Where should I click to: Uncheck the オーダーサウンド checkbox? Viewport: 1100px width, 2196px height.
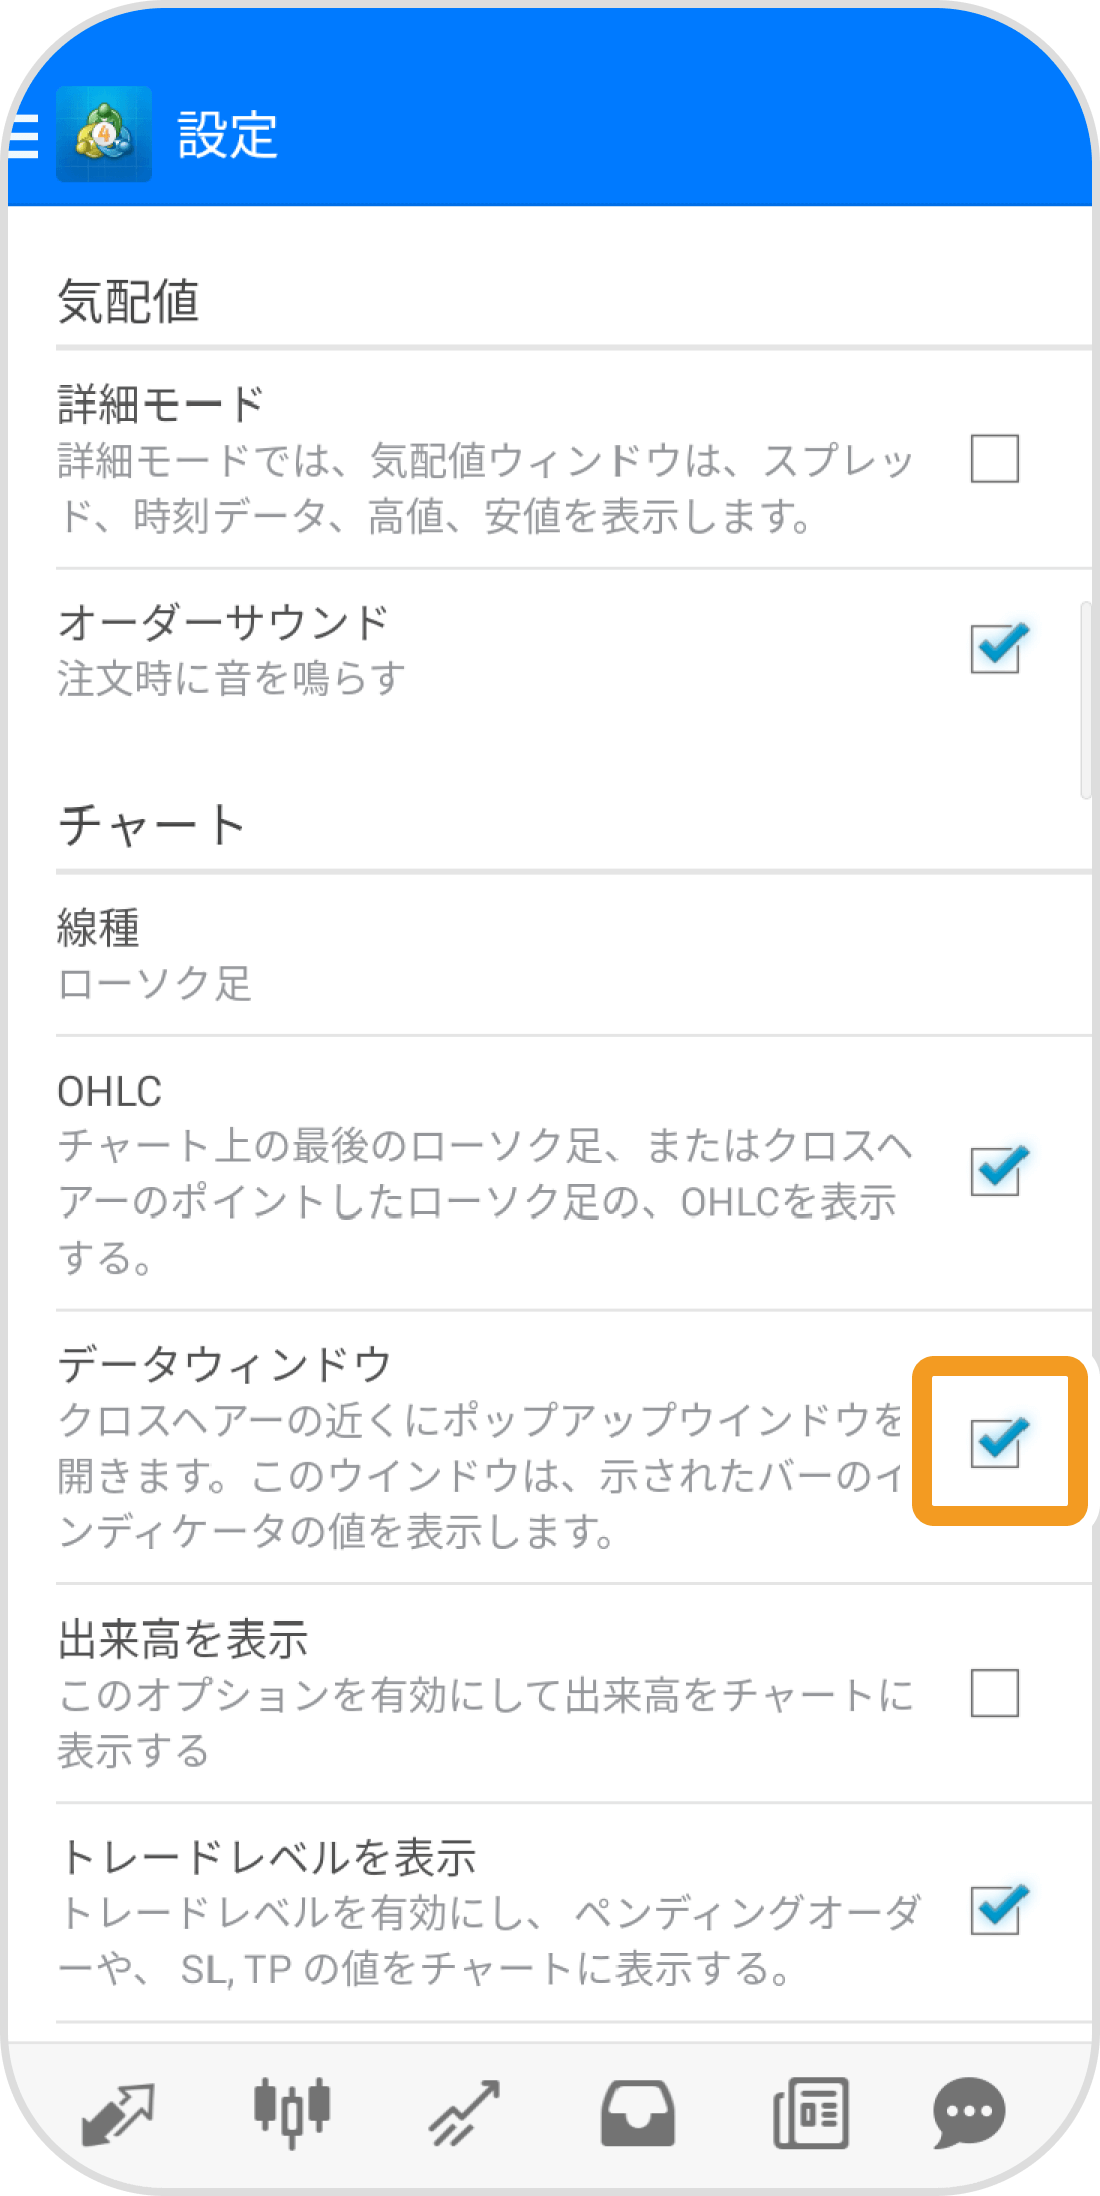(x=998, y=647)
